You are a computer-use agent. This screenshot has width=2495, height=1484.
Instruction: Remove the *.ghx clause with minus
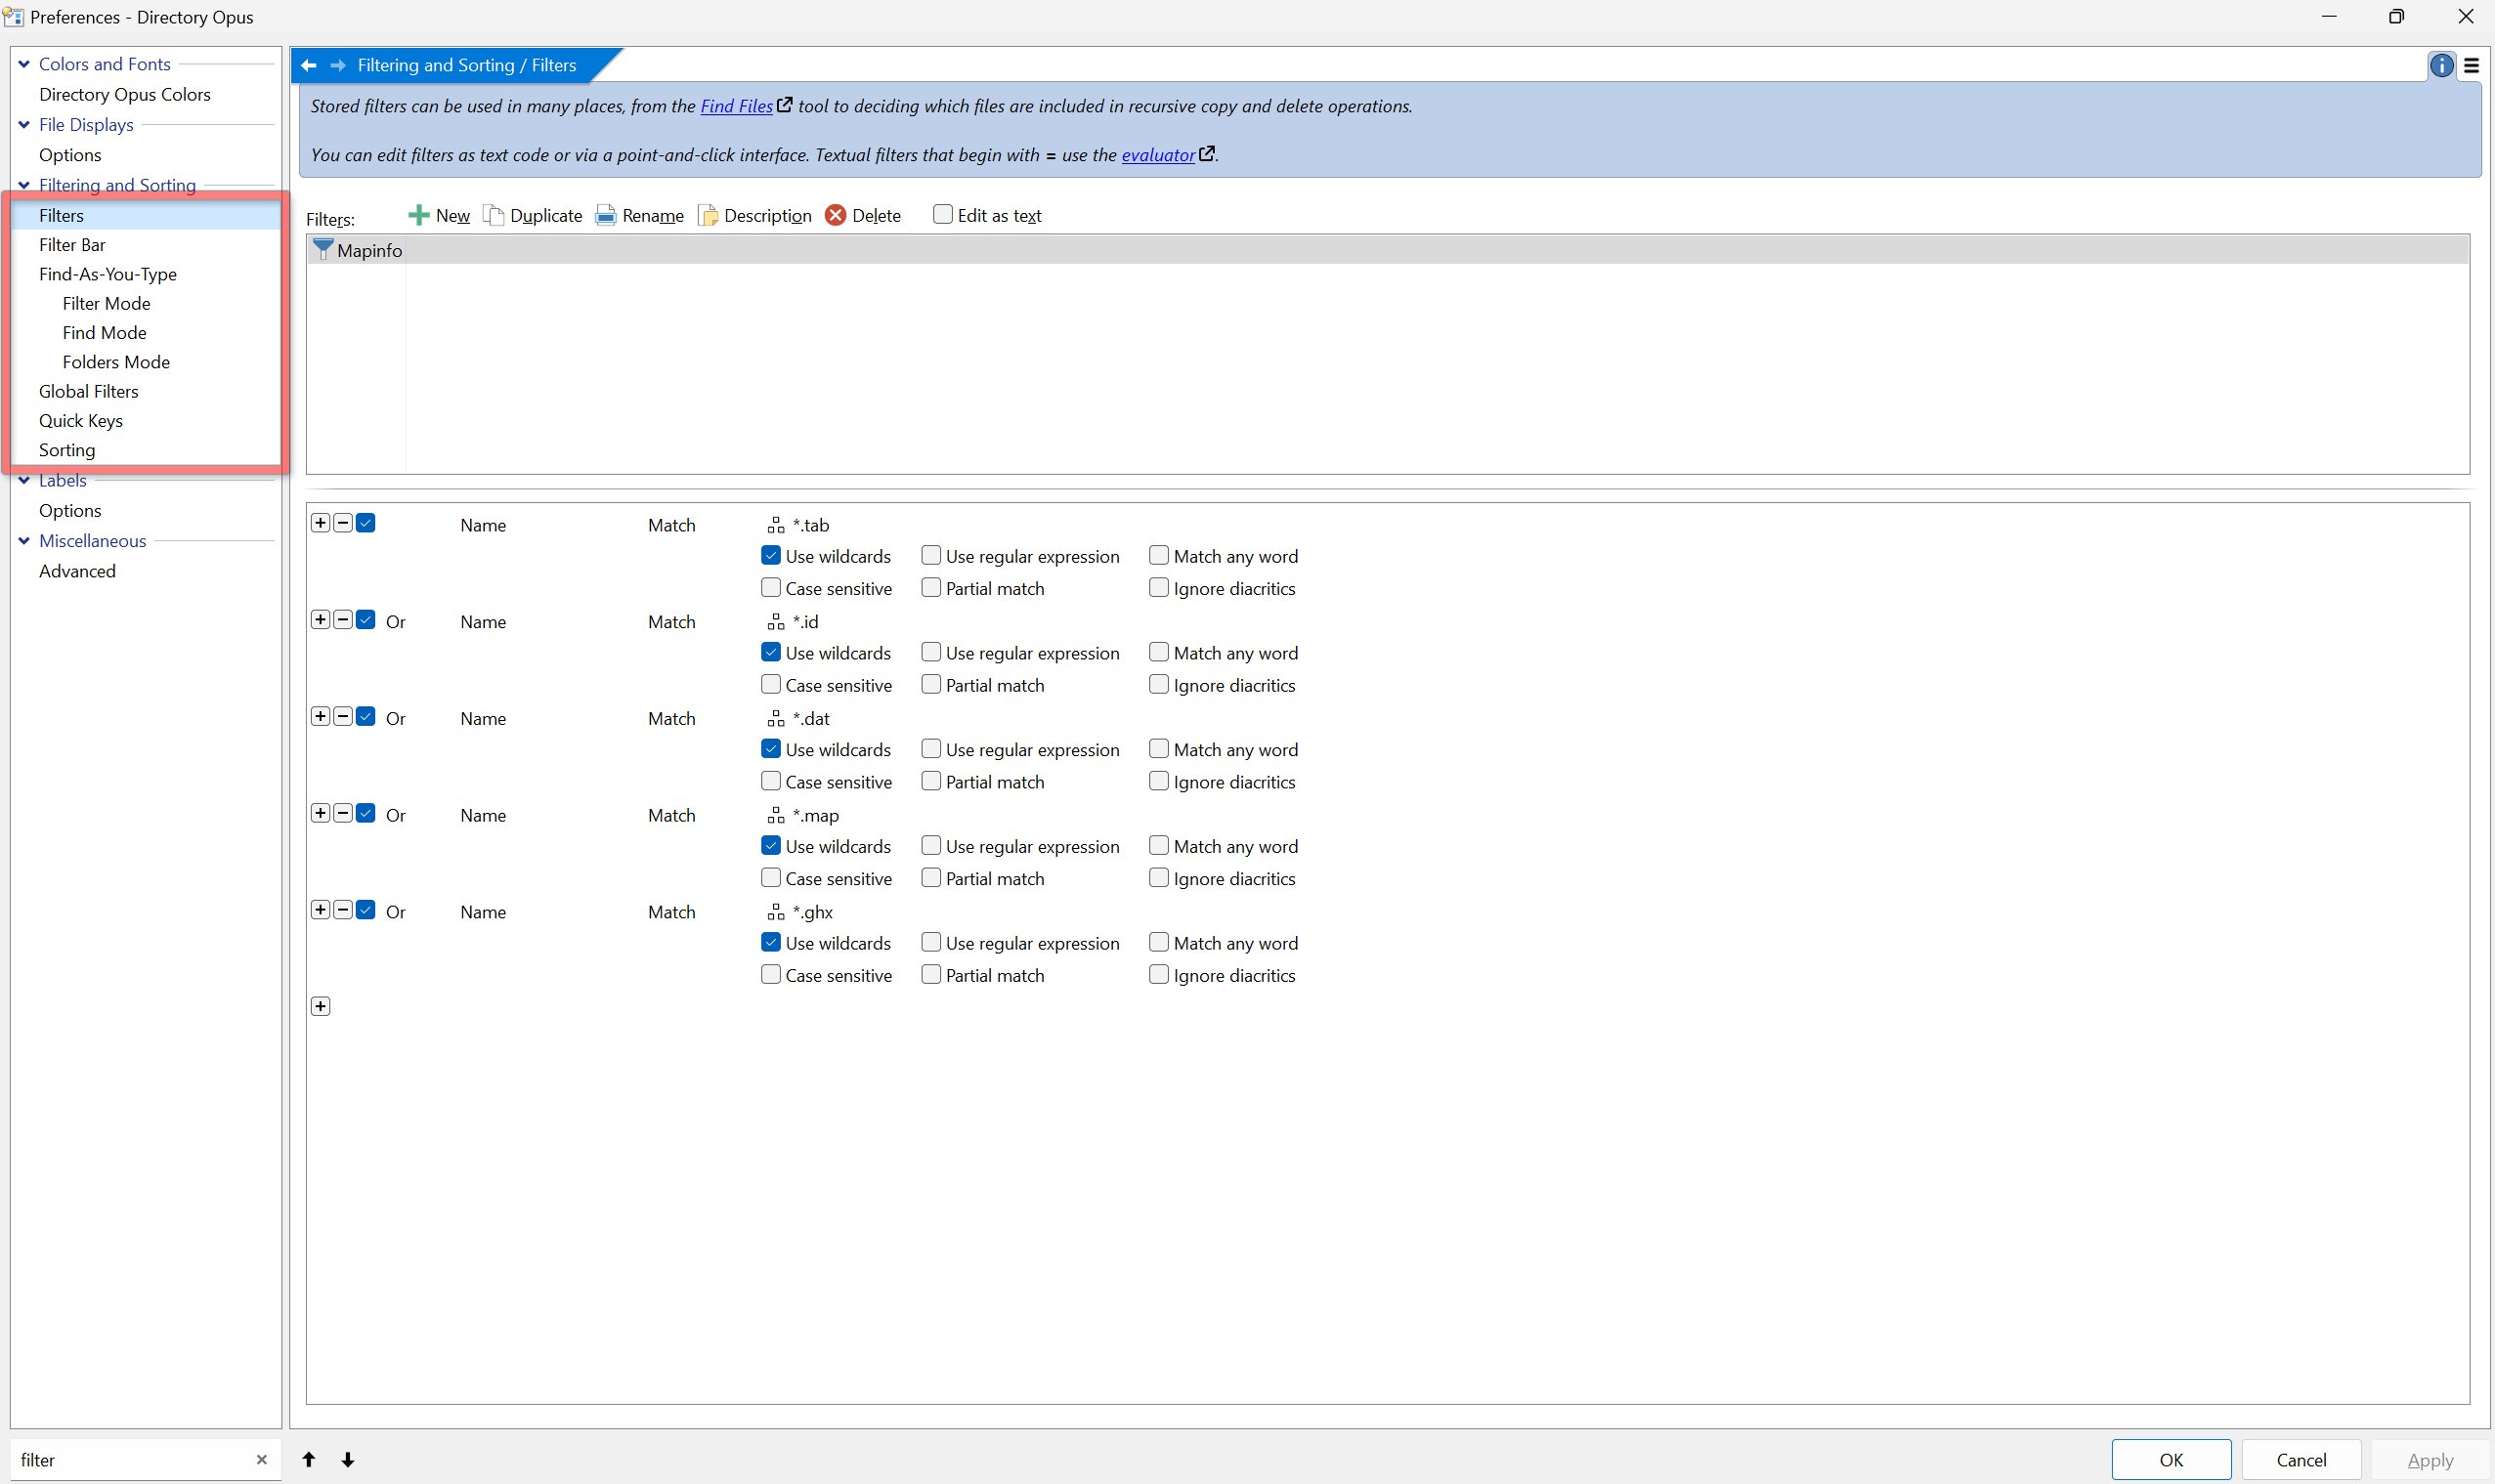tap(343, 910)
